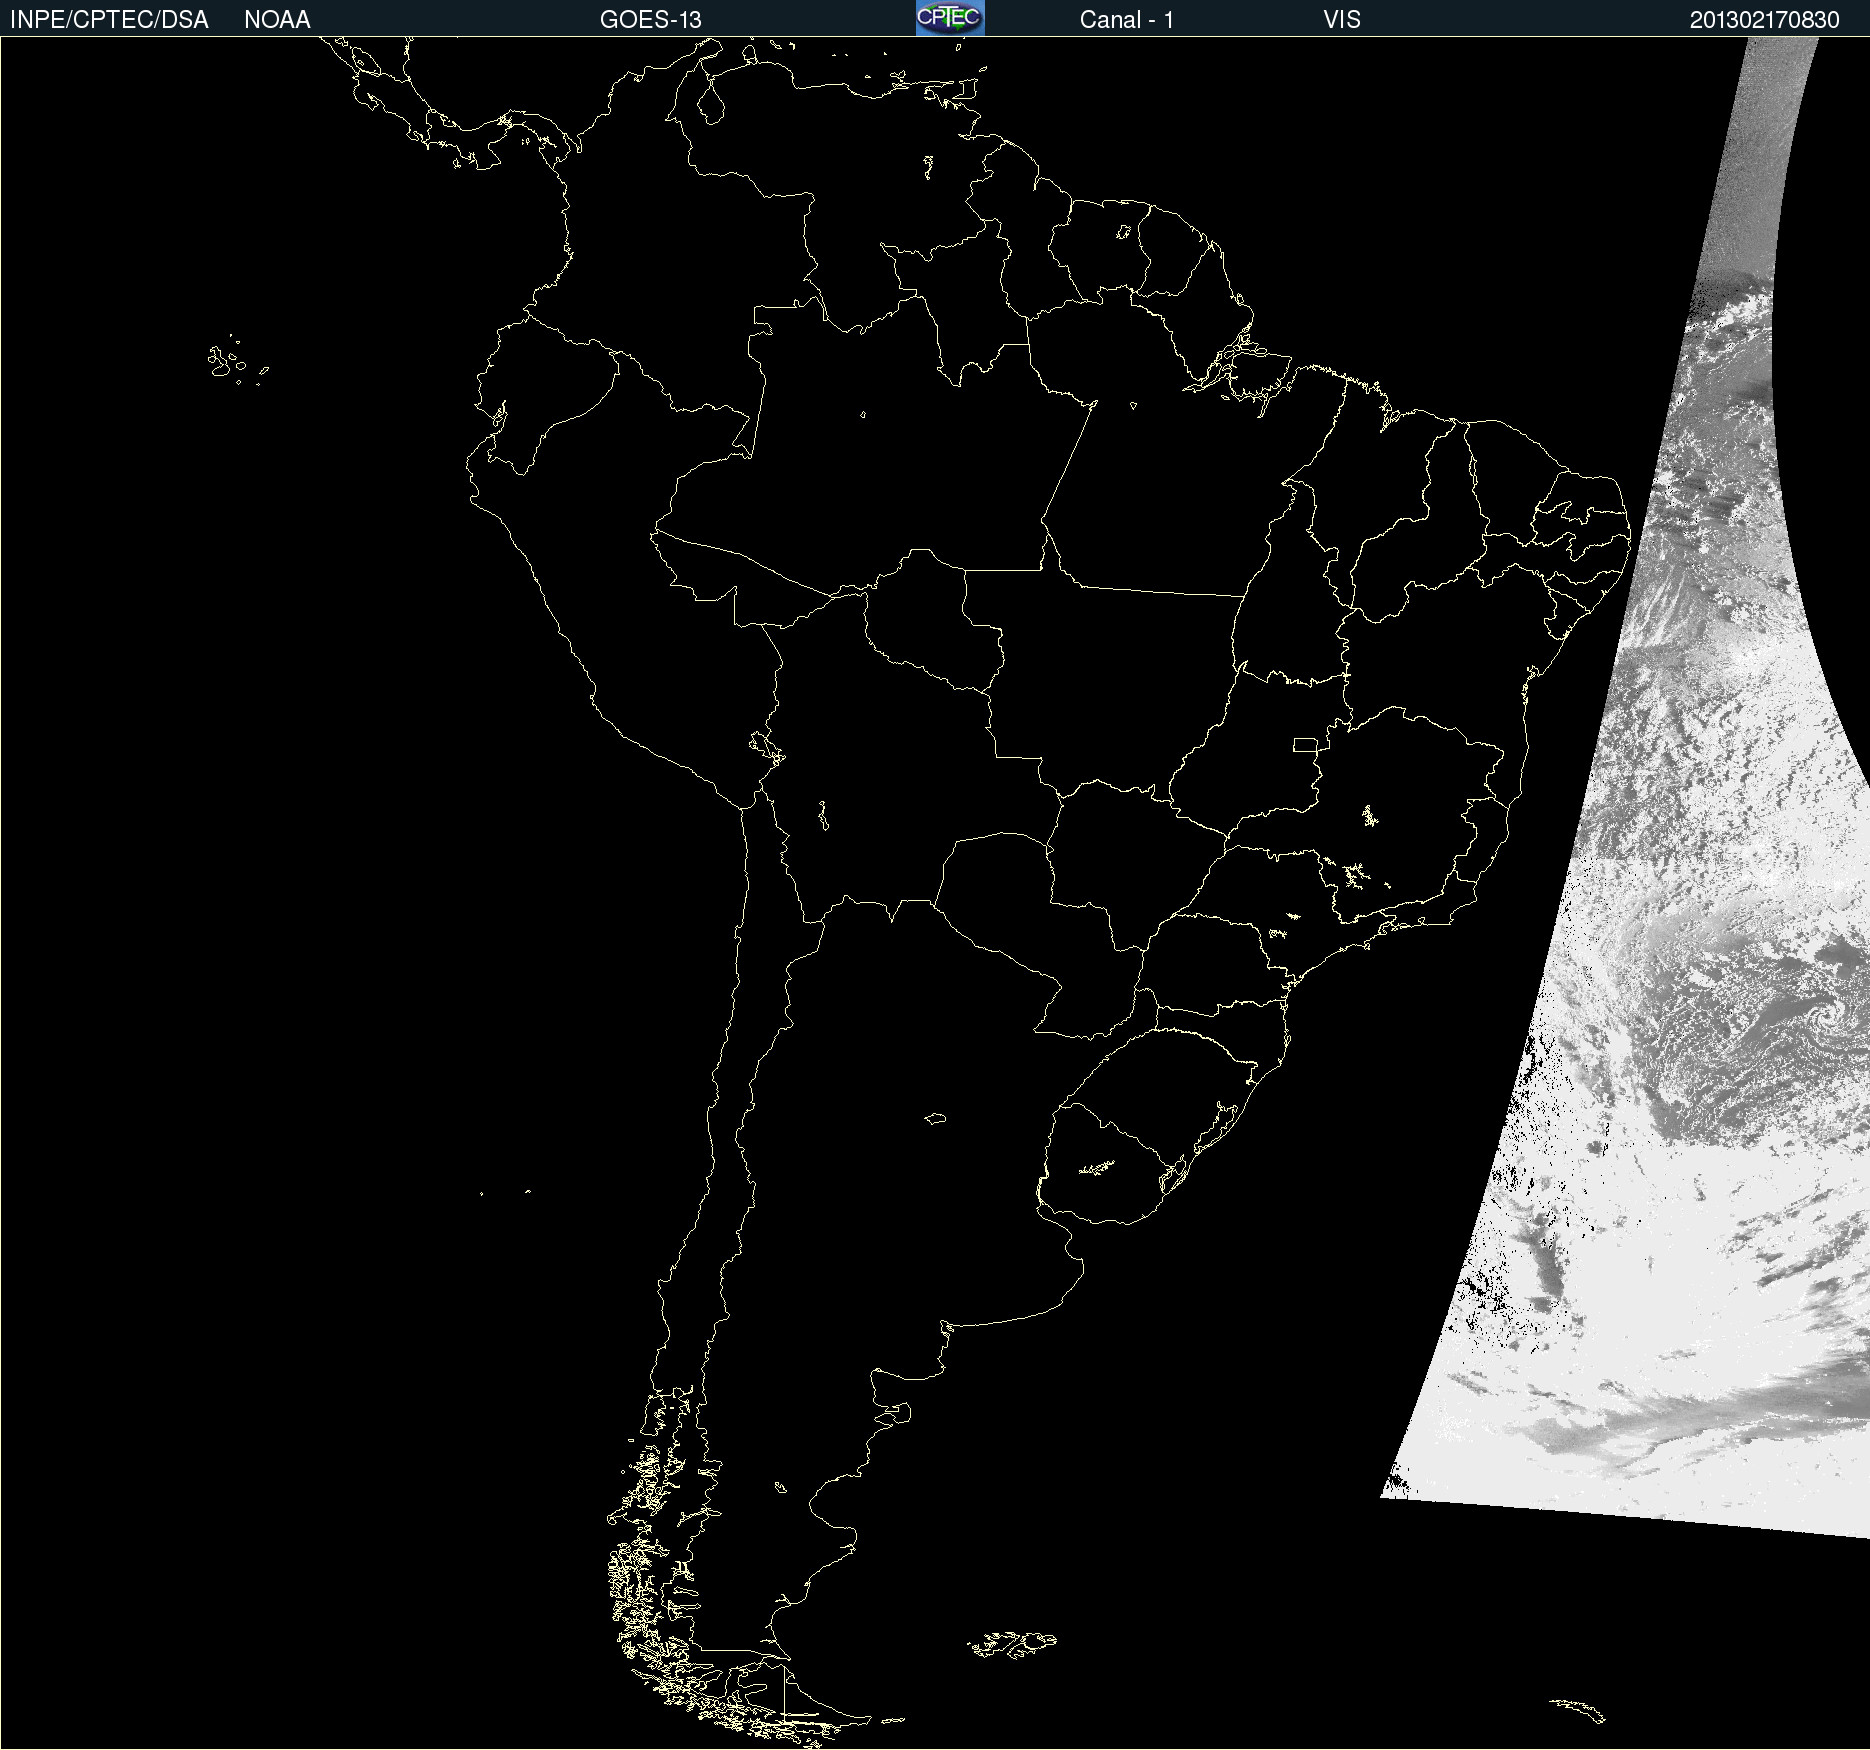Click the South Georgia island outline
Viewport: 1870px width, 1750px height.
(x=1578, y=1709)
